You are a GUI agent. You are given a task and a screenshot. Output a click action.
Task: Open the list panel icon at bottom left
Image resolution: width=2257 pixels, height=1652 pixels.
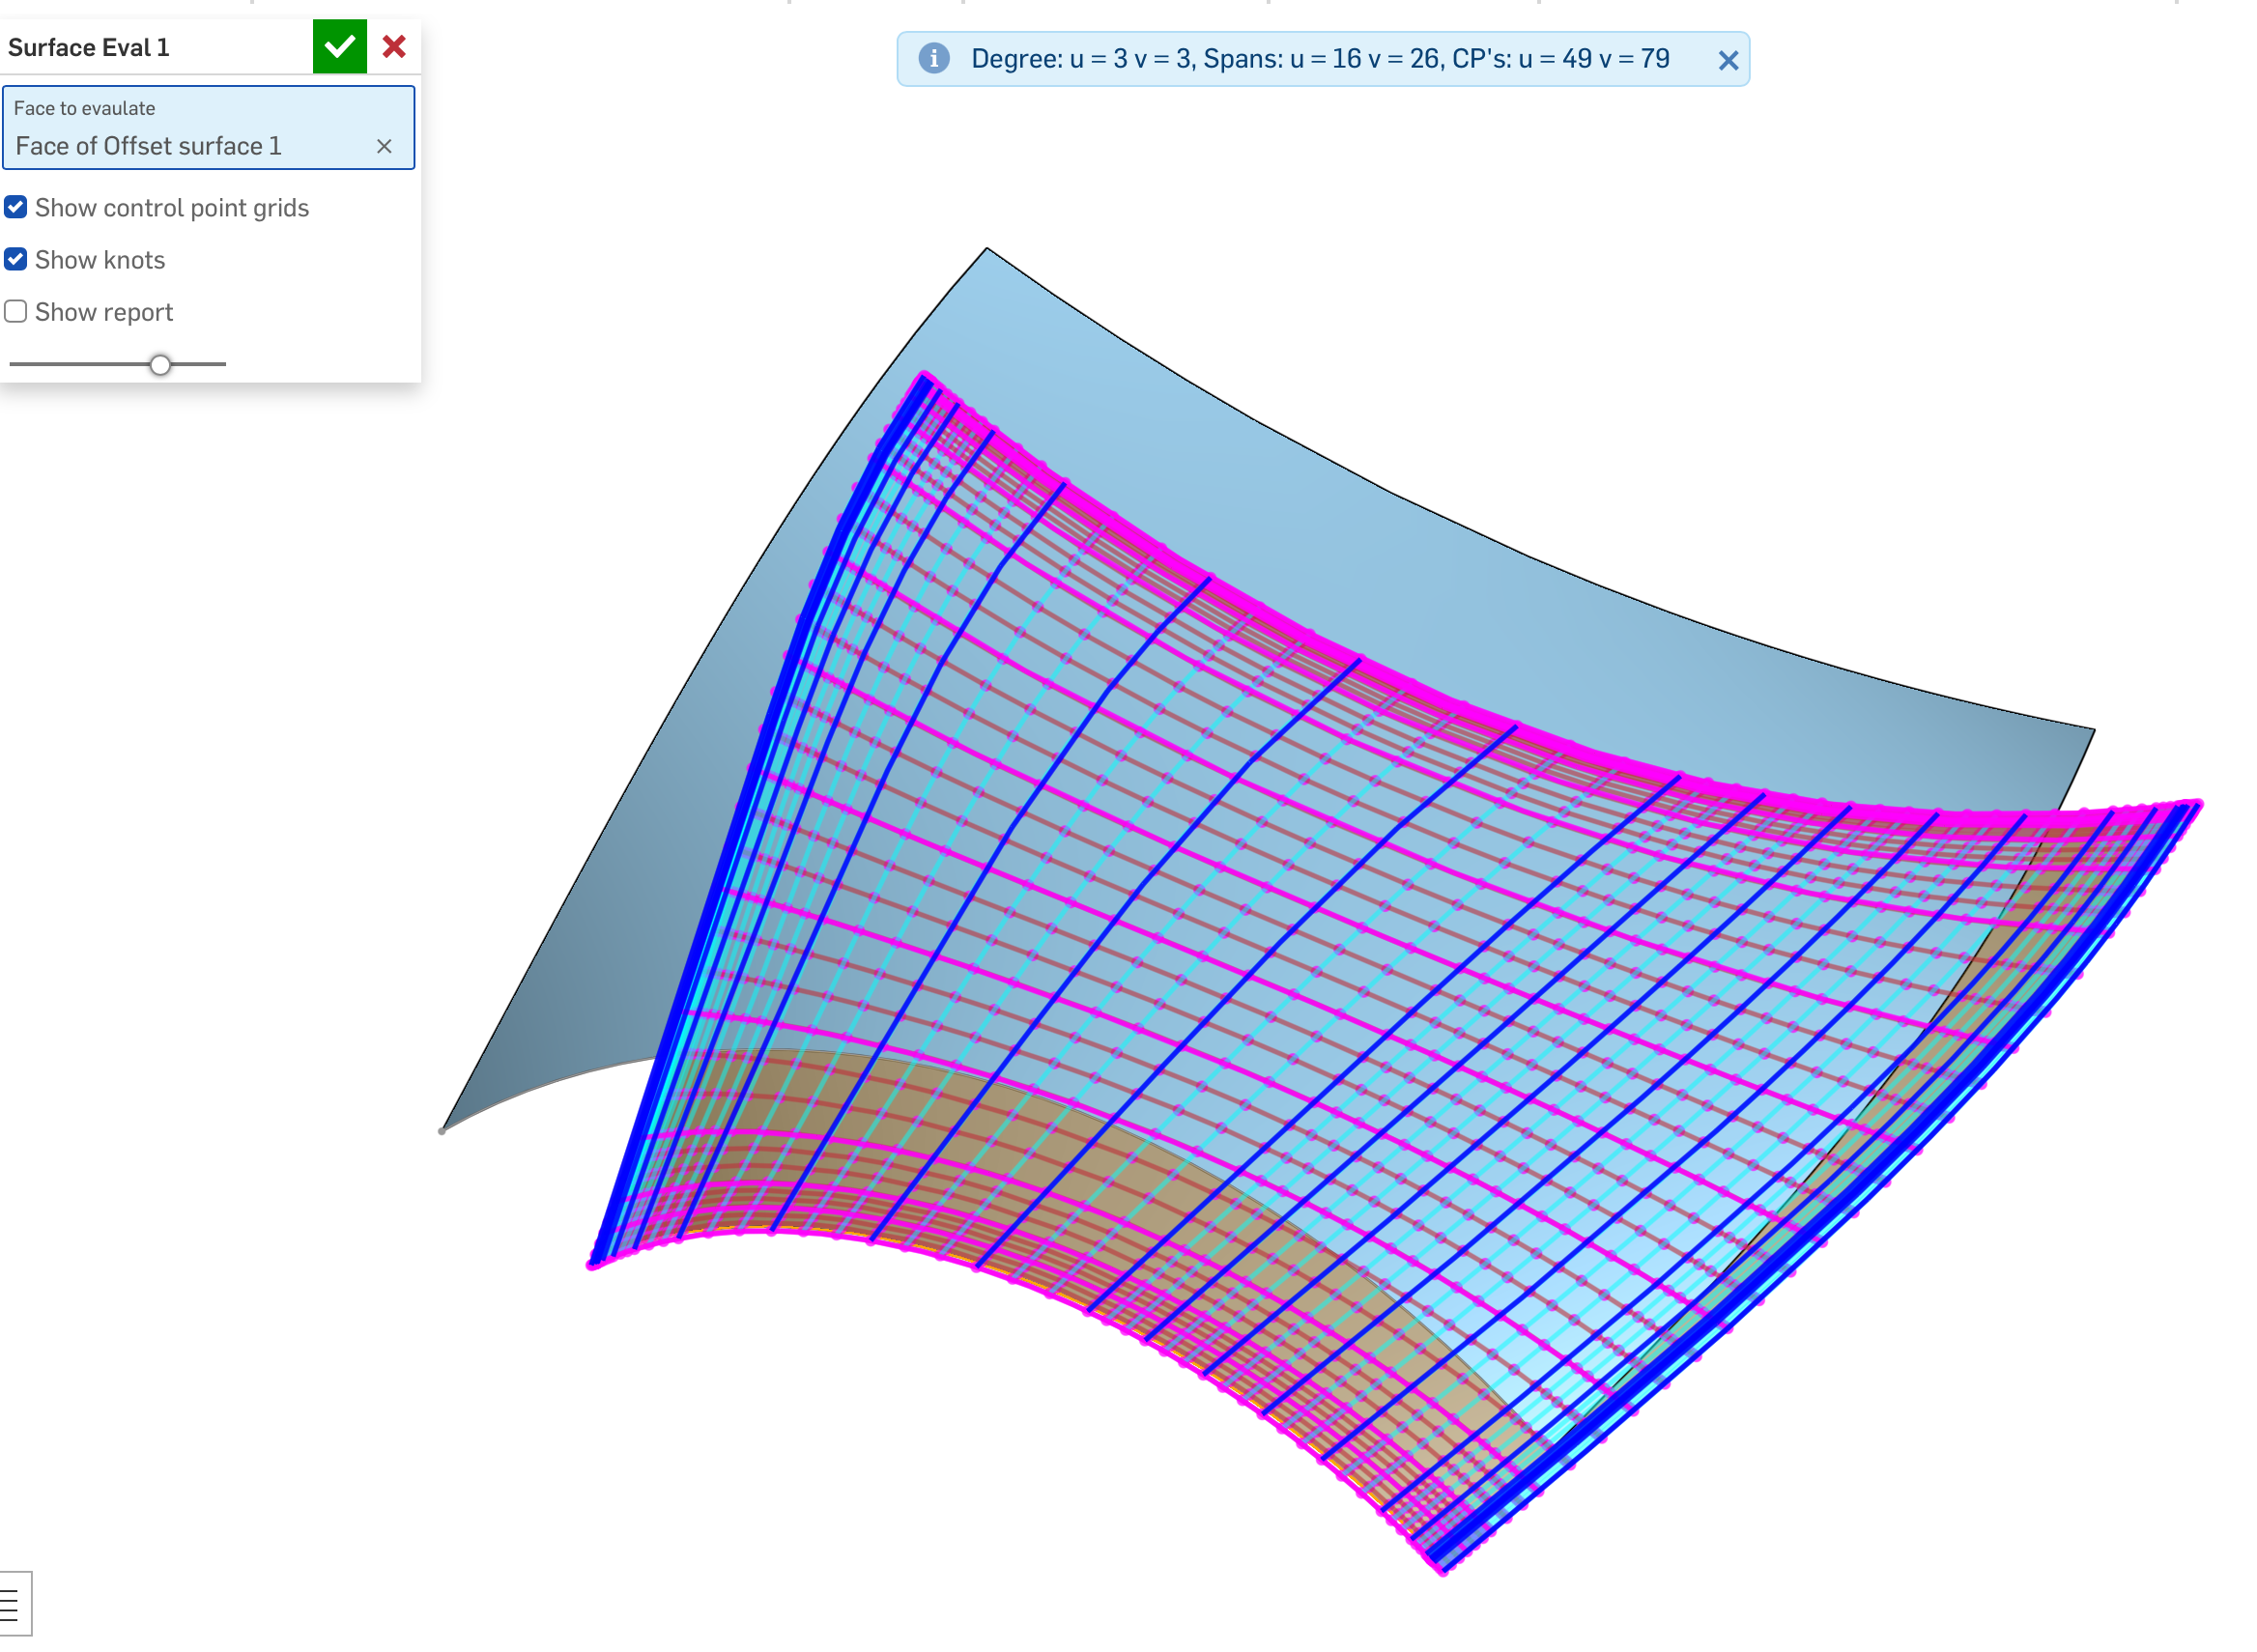pyautogui.click(x=10, y=1606)
